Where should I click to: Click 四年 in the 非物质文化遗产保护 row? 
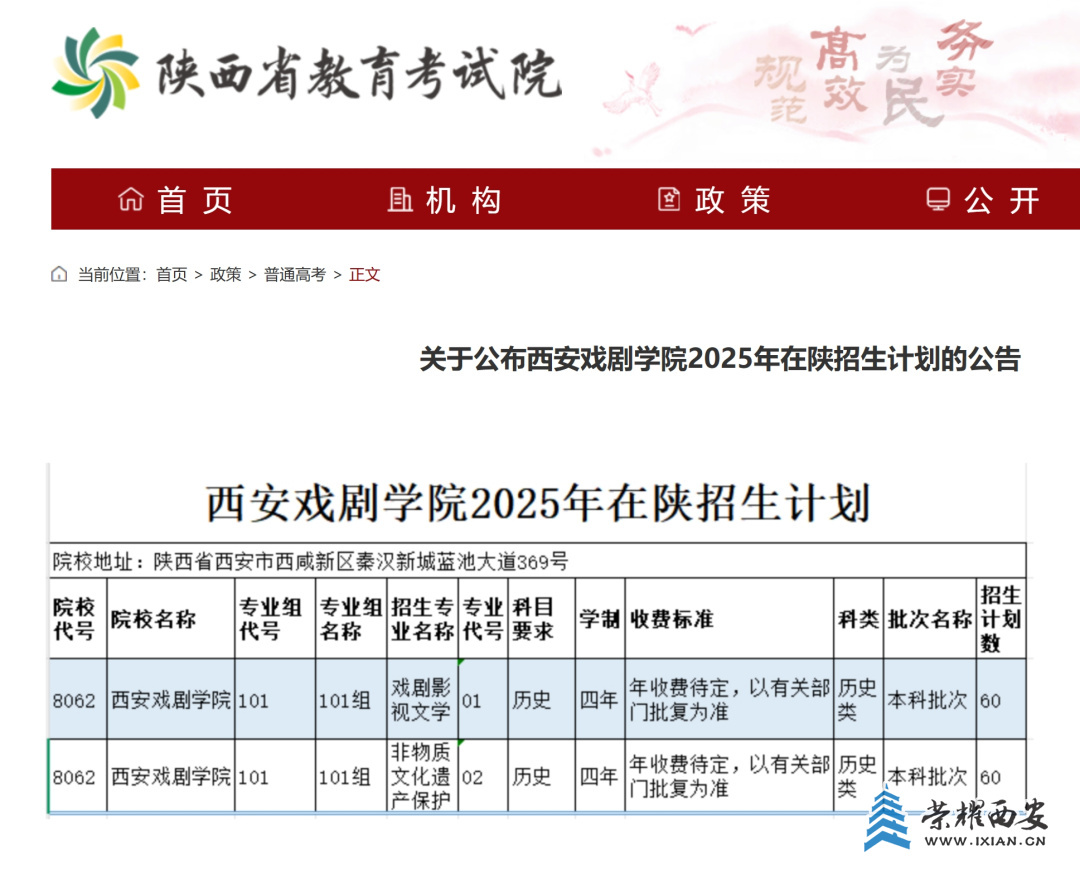(x=599, y=777)
